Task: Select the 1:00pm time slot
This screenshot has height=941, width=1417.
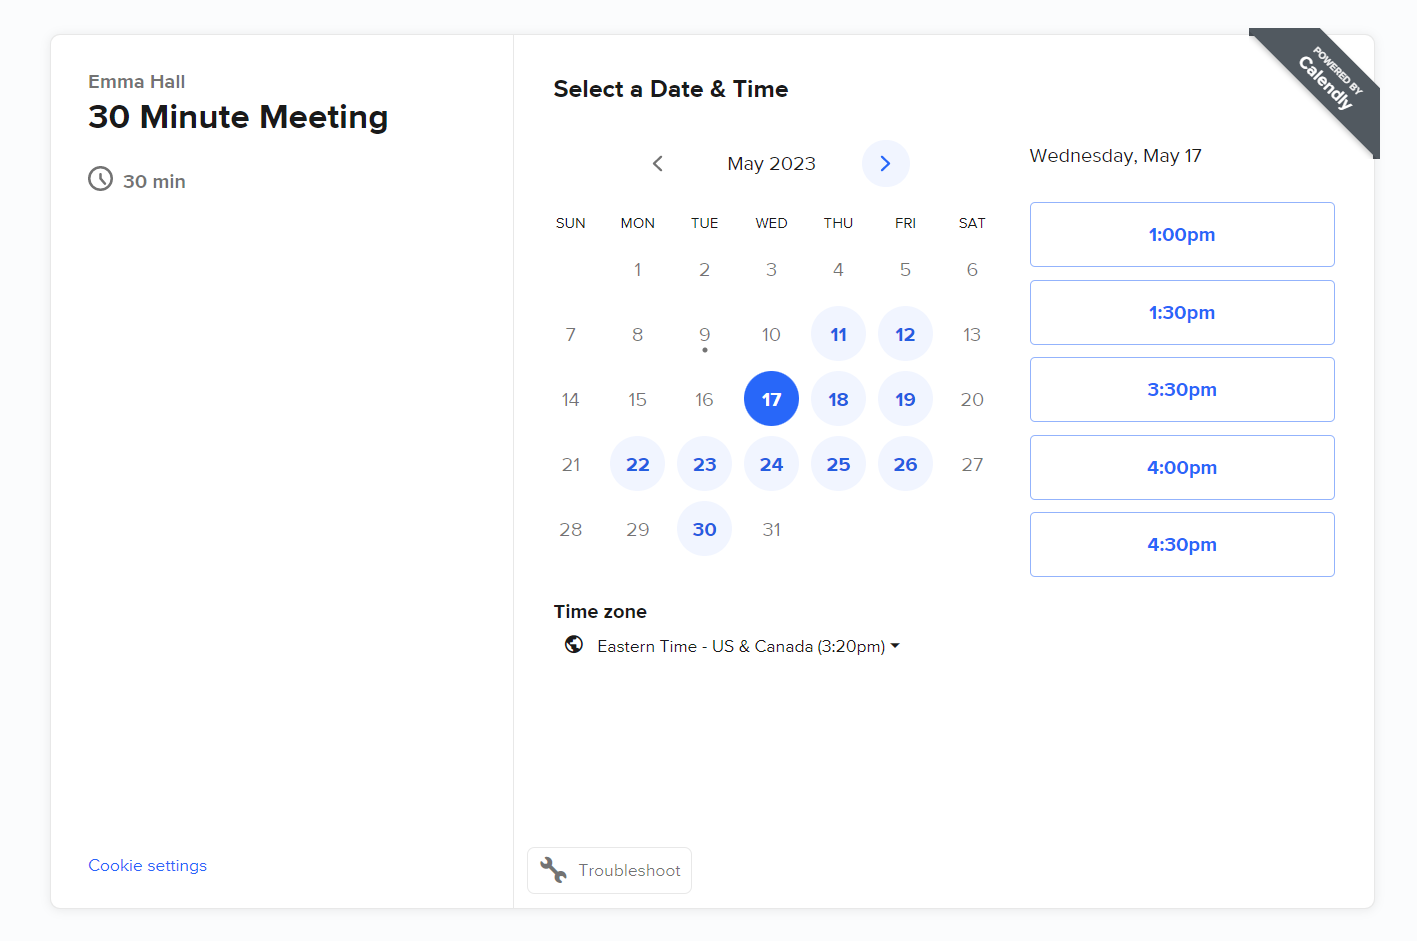Action: 1181,235
